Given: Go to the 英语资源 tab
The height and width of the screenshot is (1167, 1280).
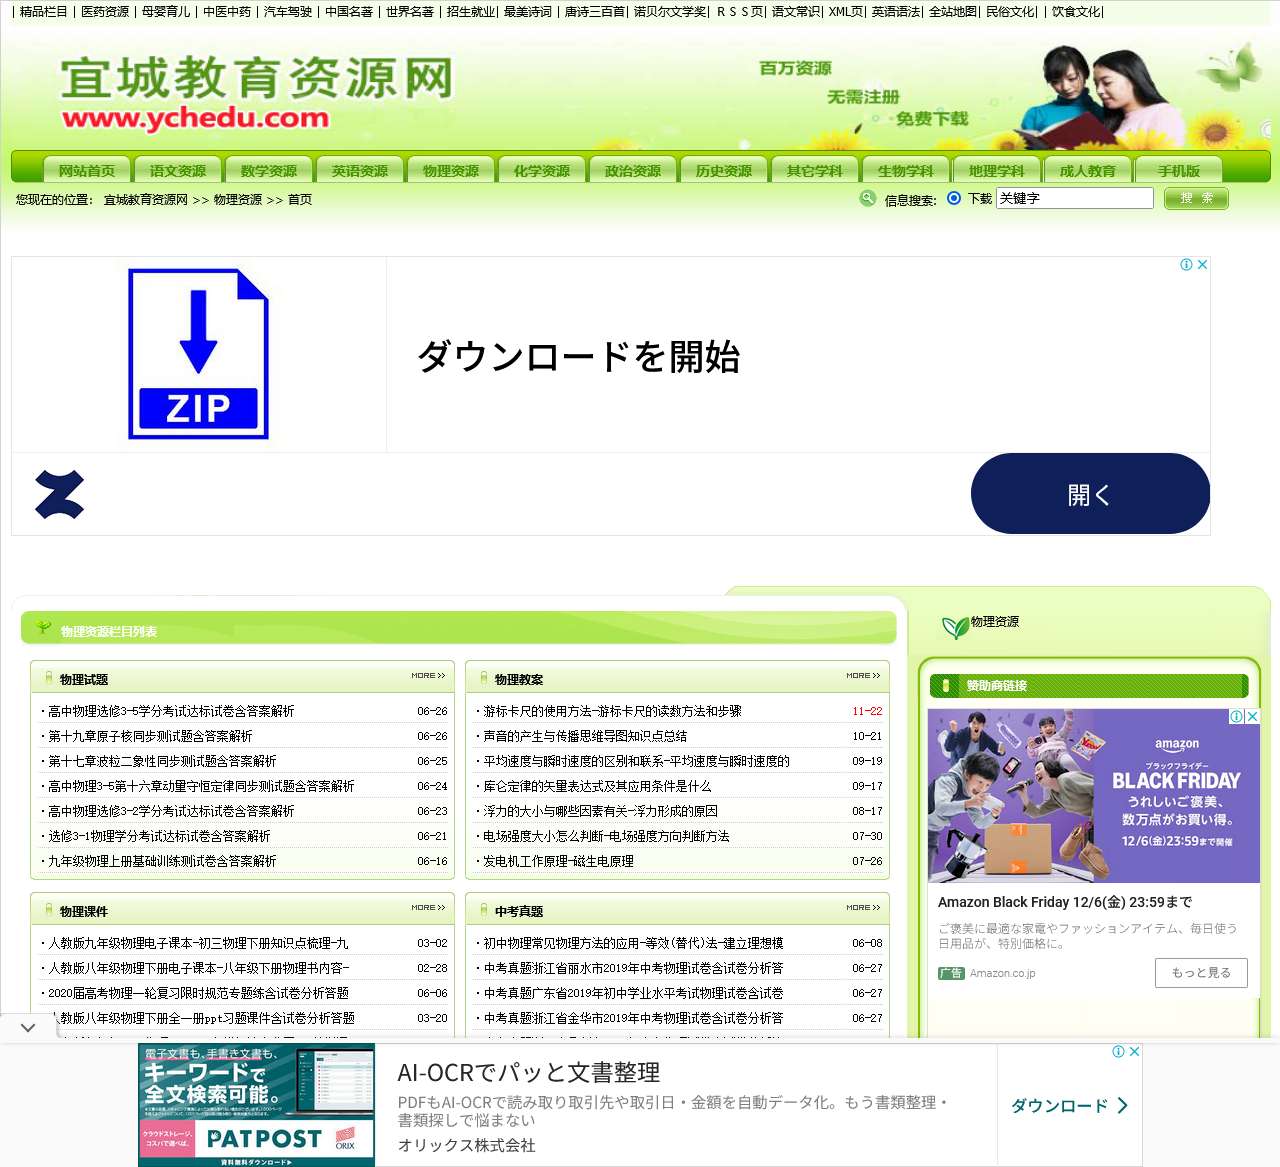Looking at the screenshot, I should pos(360,171).
